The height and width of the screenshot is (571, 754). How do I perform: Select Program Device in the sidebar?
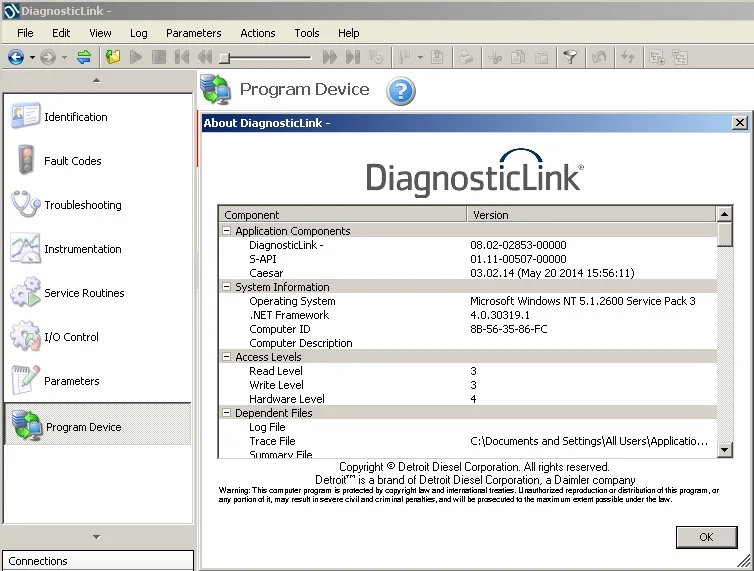click(x=98, y=425)
